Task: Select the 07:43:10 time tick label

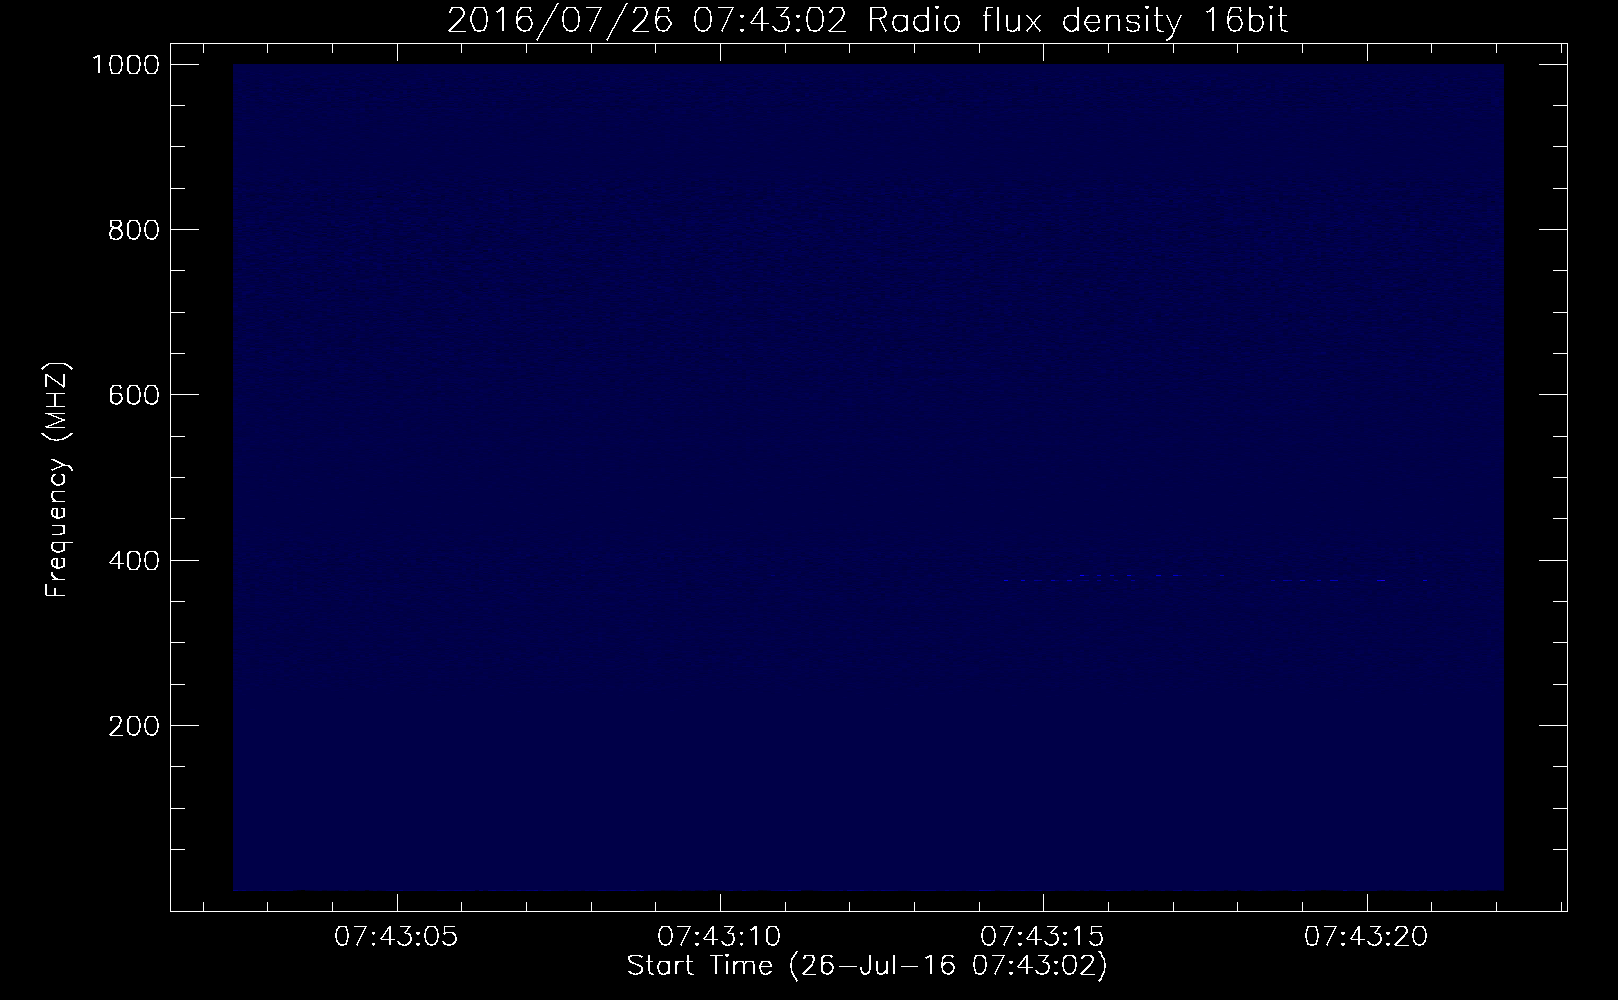Action: point(719,937)
